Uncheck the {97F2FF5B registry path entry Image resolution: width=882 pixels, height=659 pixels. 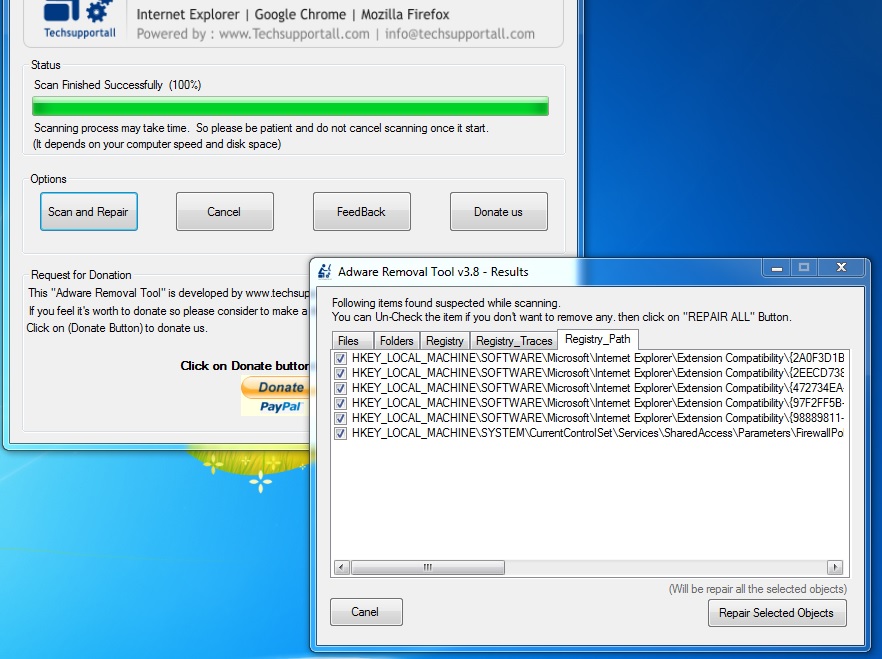click(x=340, y=403)
